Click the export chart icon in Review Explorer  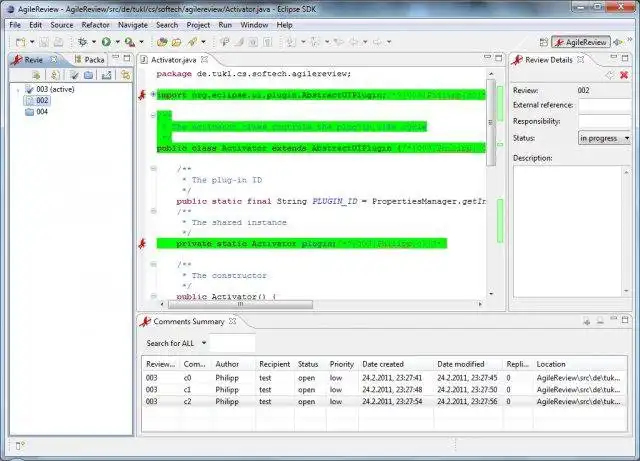[x=107, y=75]
